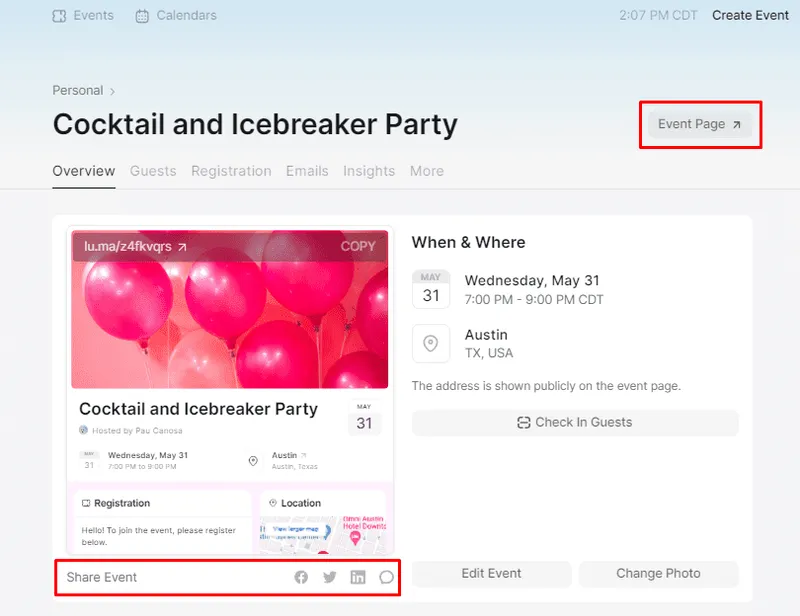Open Calendars in top navigation
Image resolution: width=800 pixels, height=616 pixels.
pos(176,16)
